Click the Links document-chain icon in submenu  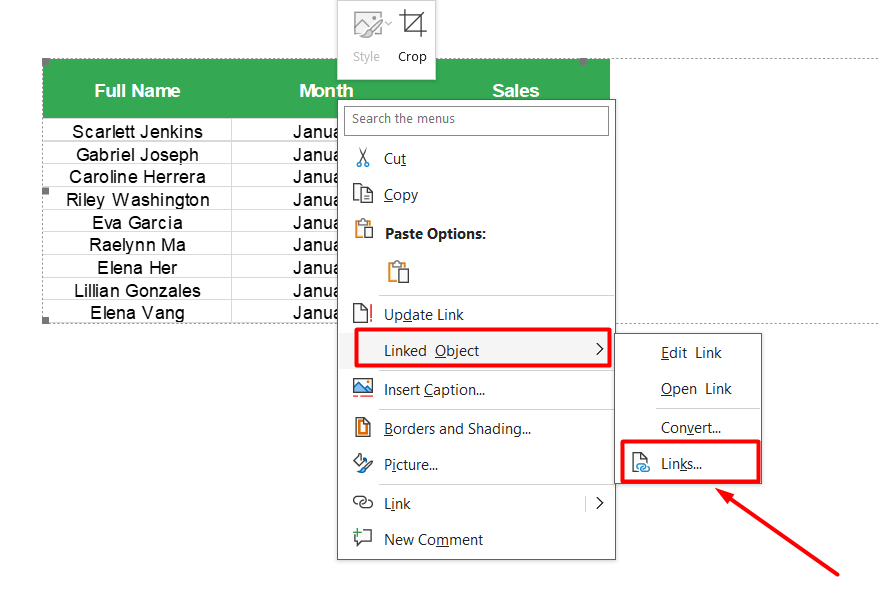(641, 463)
